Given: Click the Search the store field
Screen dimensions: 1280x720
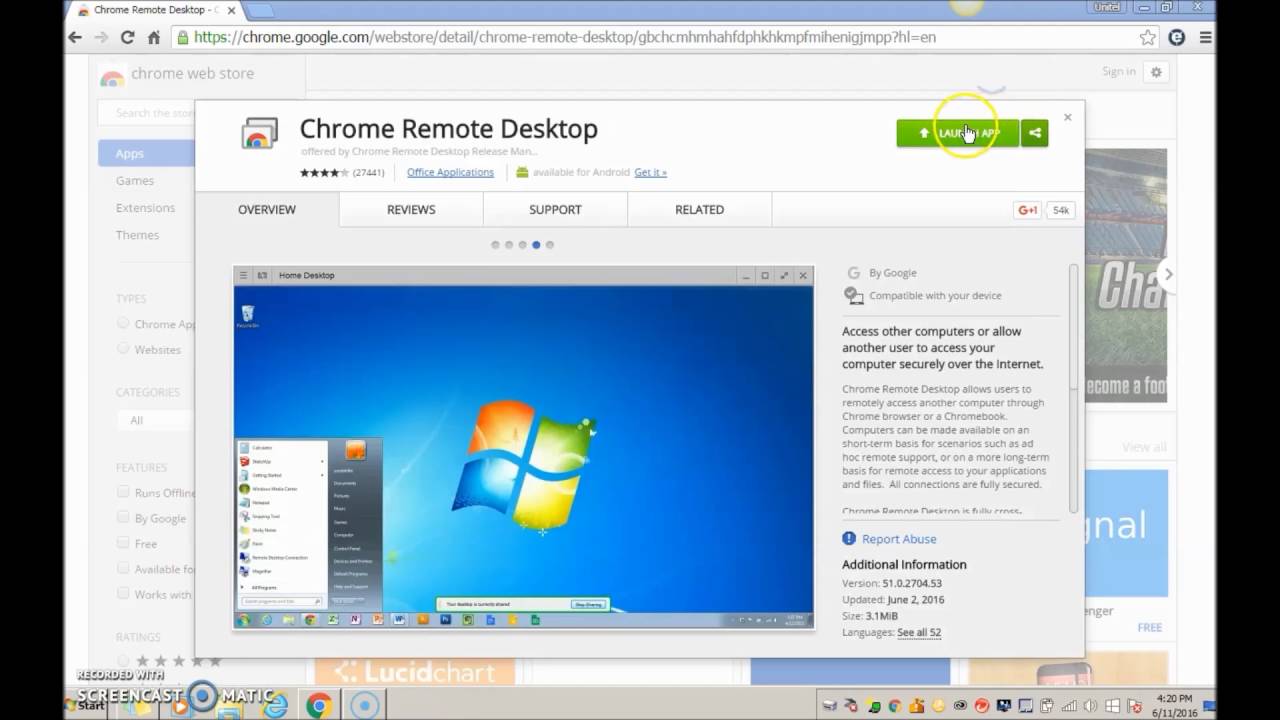Looking at the screenshot, I should 148,113.
